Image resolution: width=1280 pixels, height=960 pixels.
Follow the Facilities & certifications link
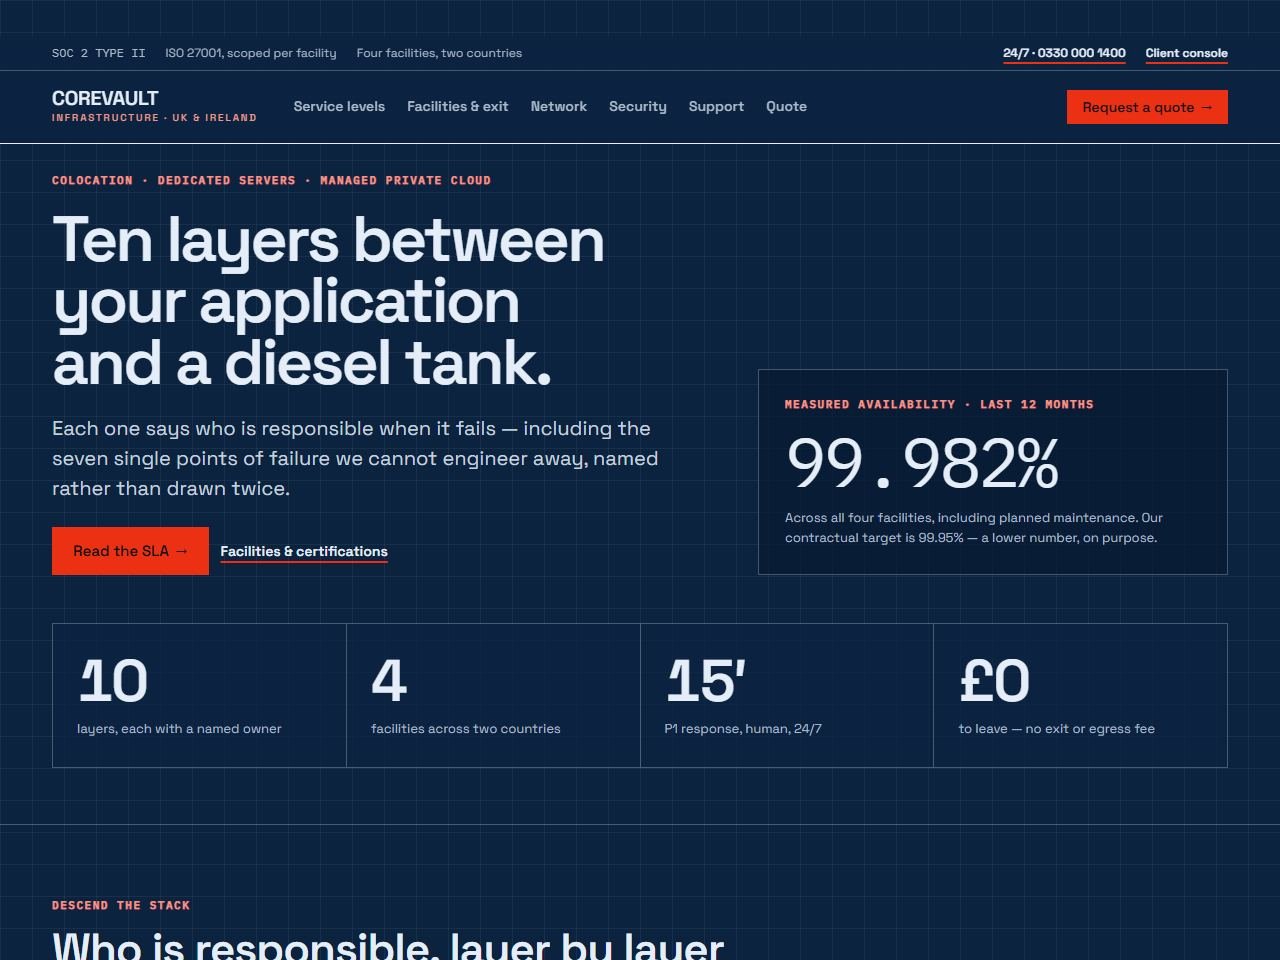click(304, 552)
